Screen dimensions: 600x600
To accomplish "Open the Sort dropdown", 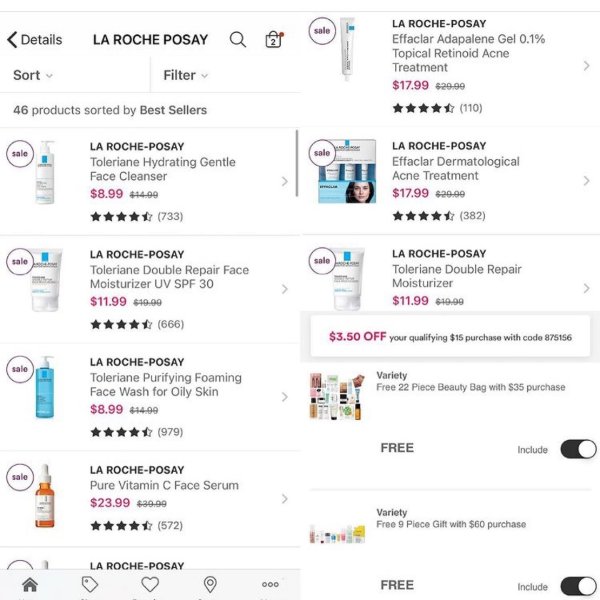I will point(33,75).
